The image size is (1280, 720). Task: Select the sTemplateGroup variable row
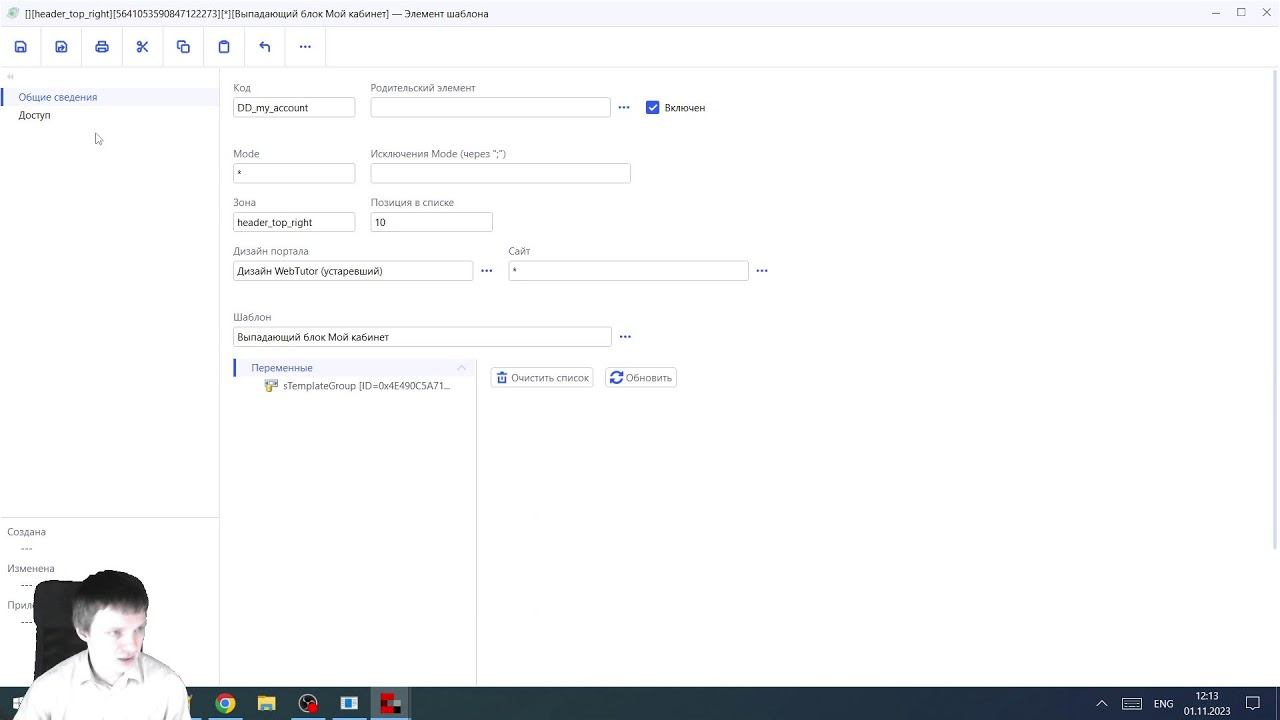pyautogui.click(x=366, y=386)
